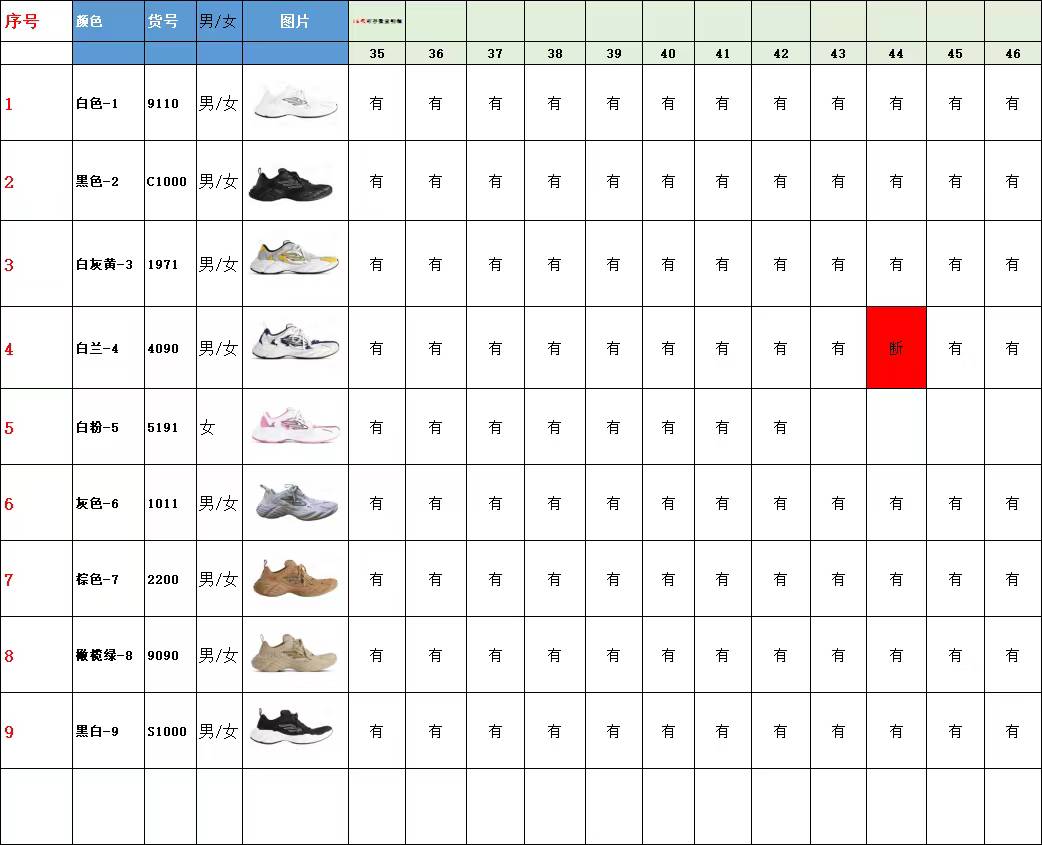Image resolution: width=1042 pixels, height=845 pixels.
Task: Select the 序号 header cell
Action: [36, 21]
